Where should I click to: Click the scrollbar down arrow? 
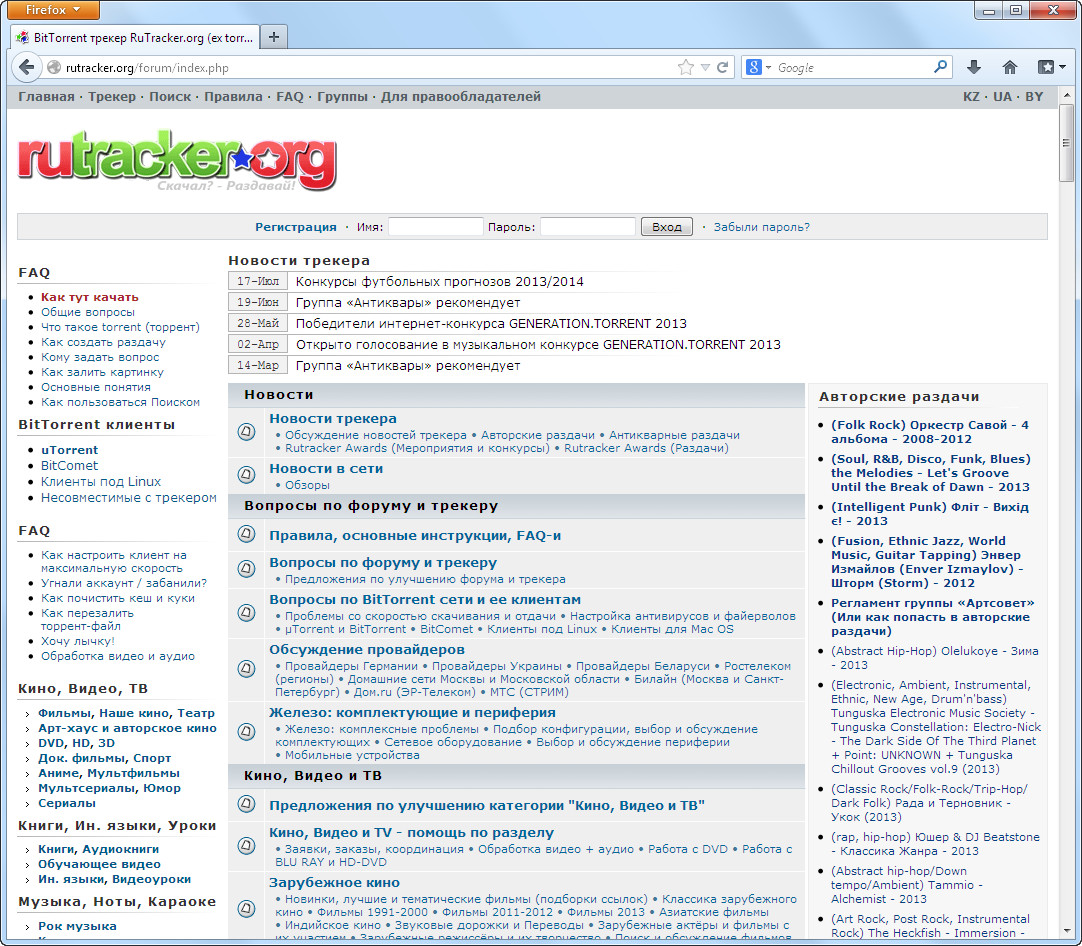pyautogui.click(x=1066, y=932)
